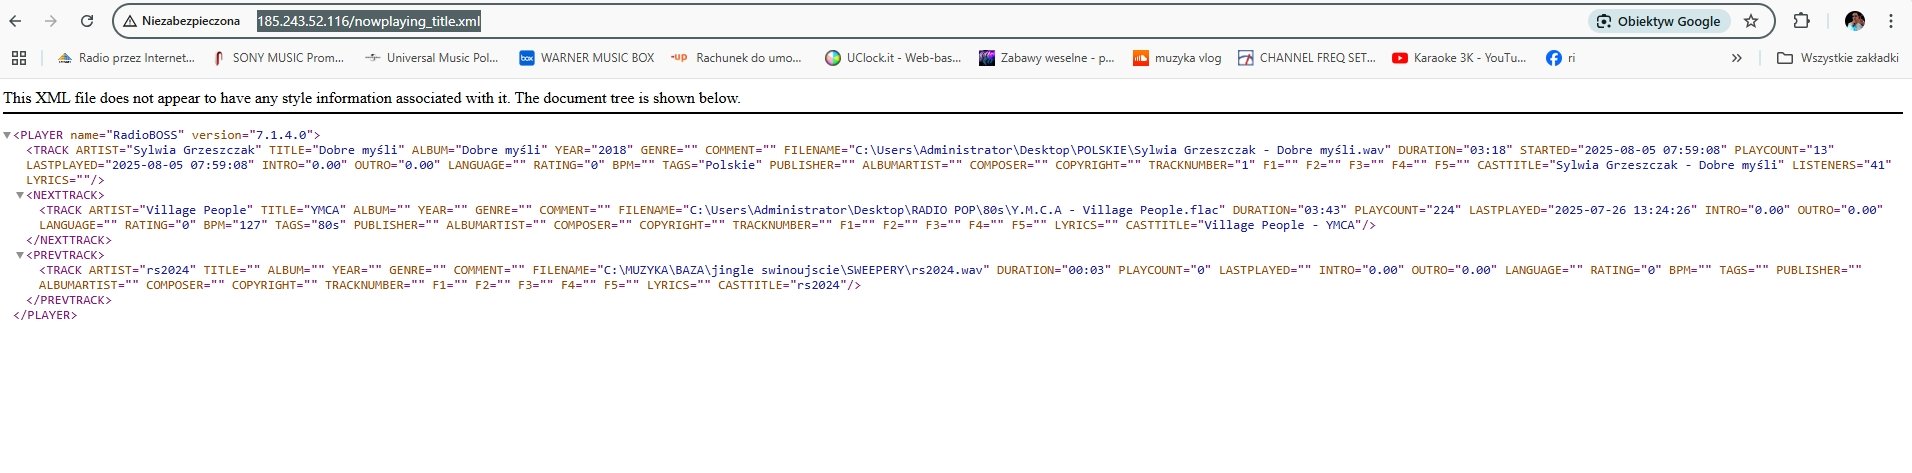Open the extensions puzzle icon
The width and height of the screenshot is (1912, 473).
coord(1801,21)
